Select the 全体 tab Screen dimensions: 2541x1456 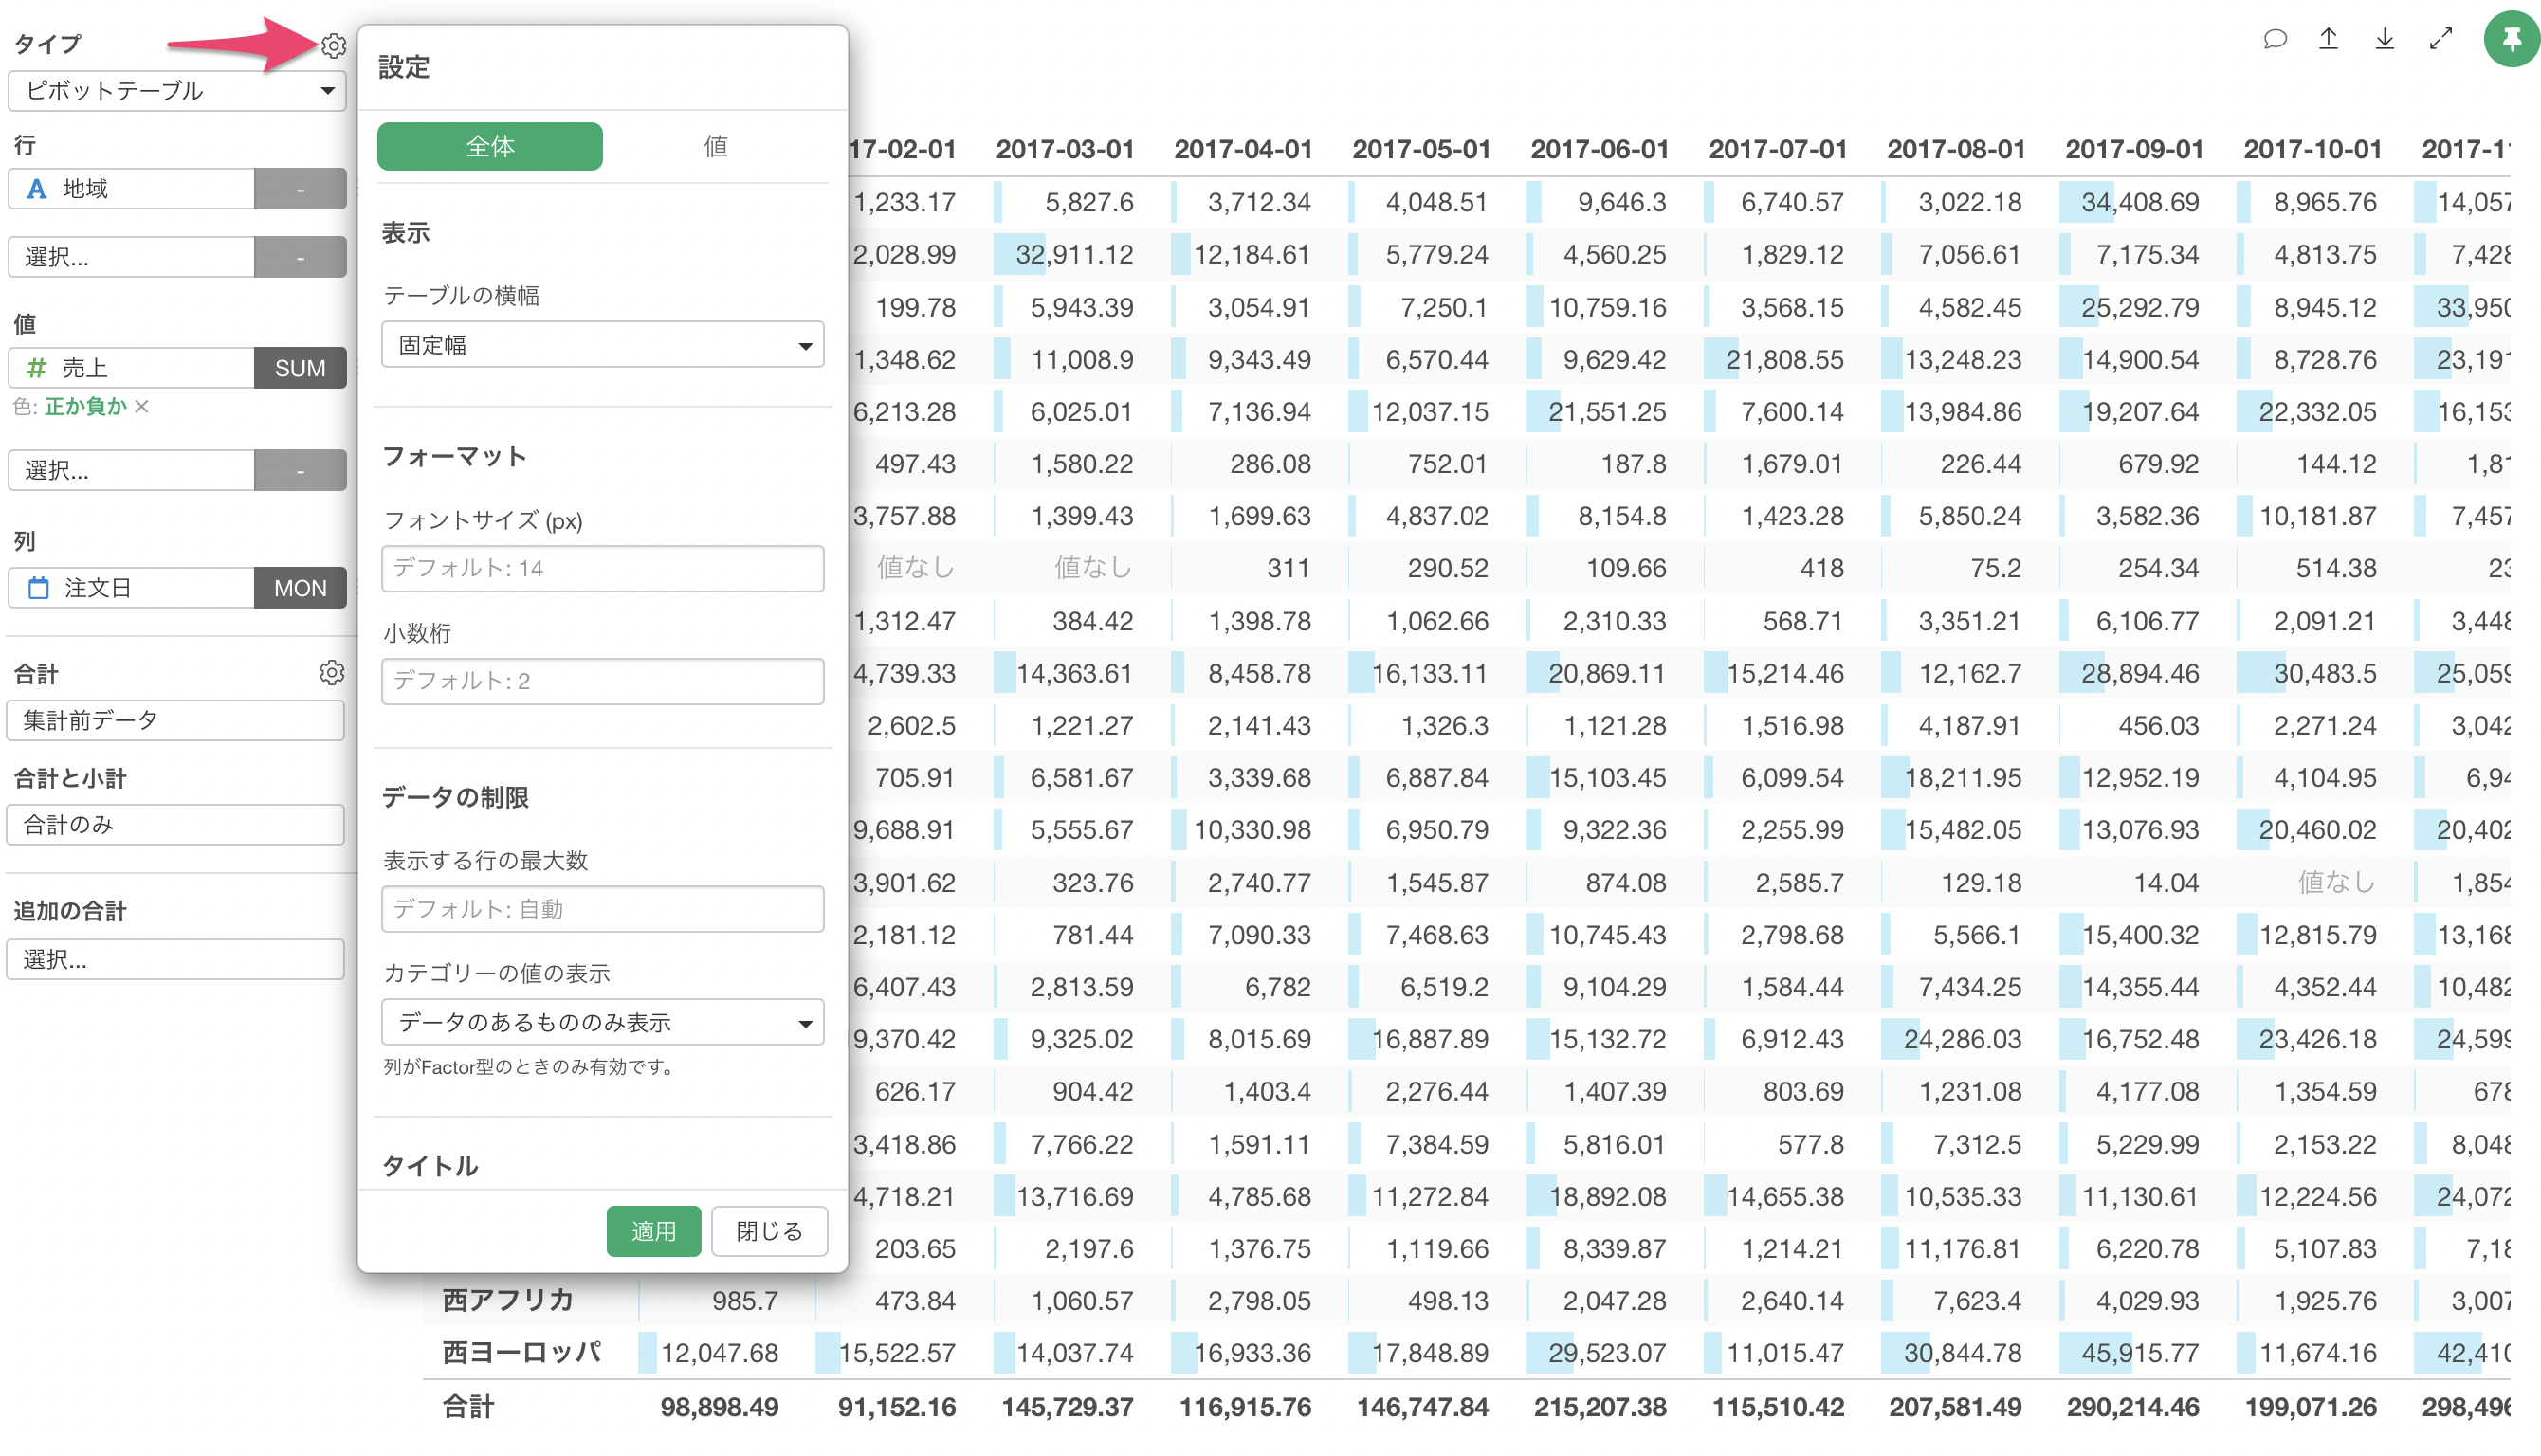tap(490, 147)
